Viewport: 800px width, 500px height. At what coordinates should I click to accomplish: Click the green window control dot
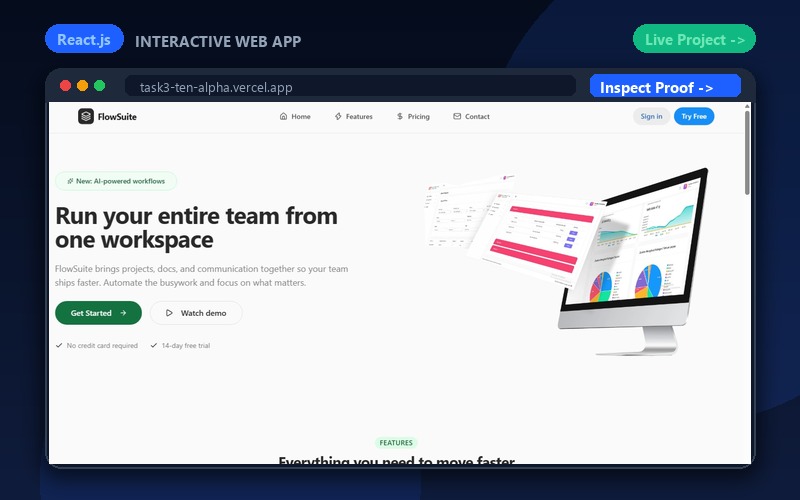click(99, 86)
